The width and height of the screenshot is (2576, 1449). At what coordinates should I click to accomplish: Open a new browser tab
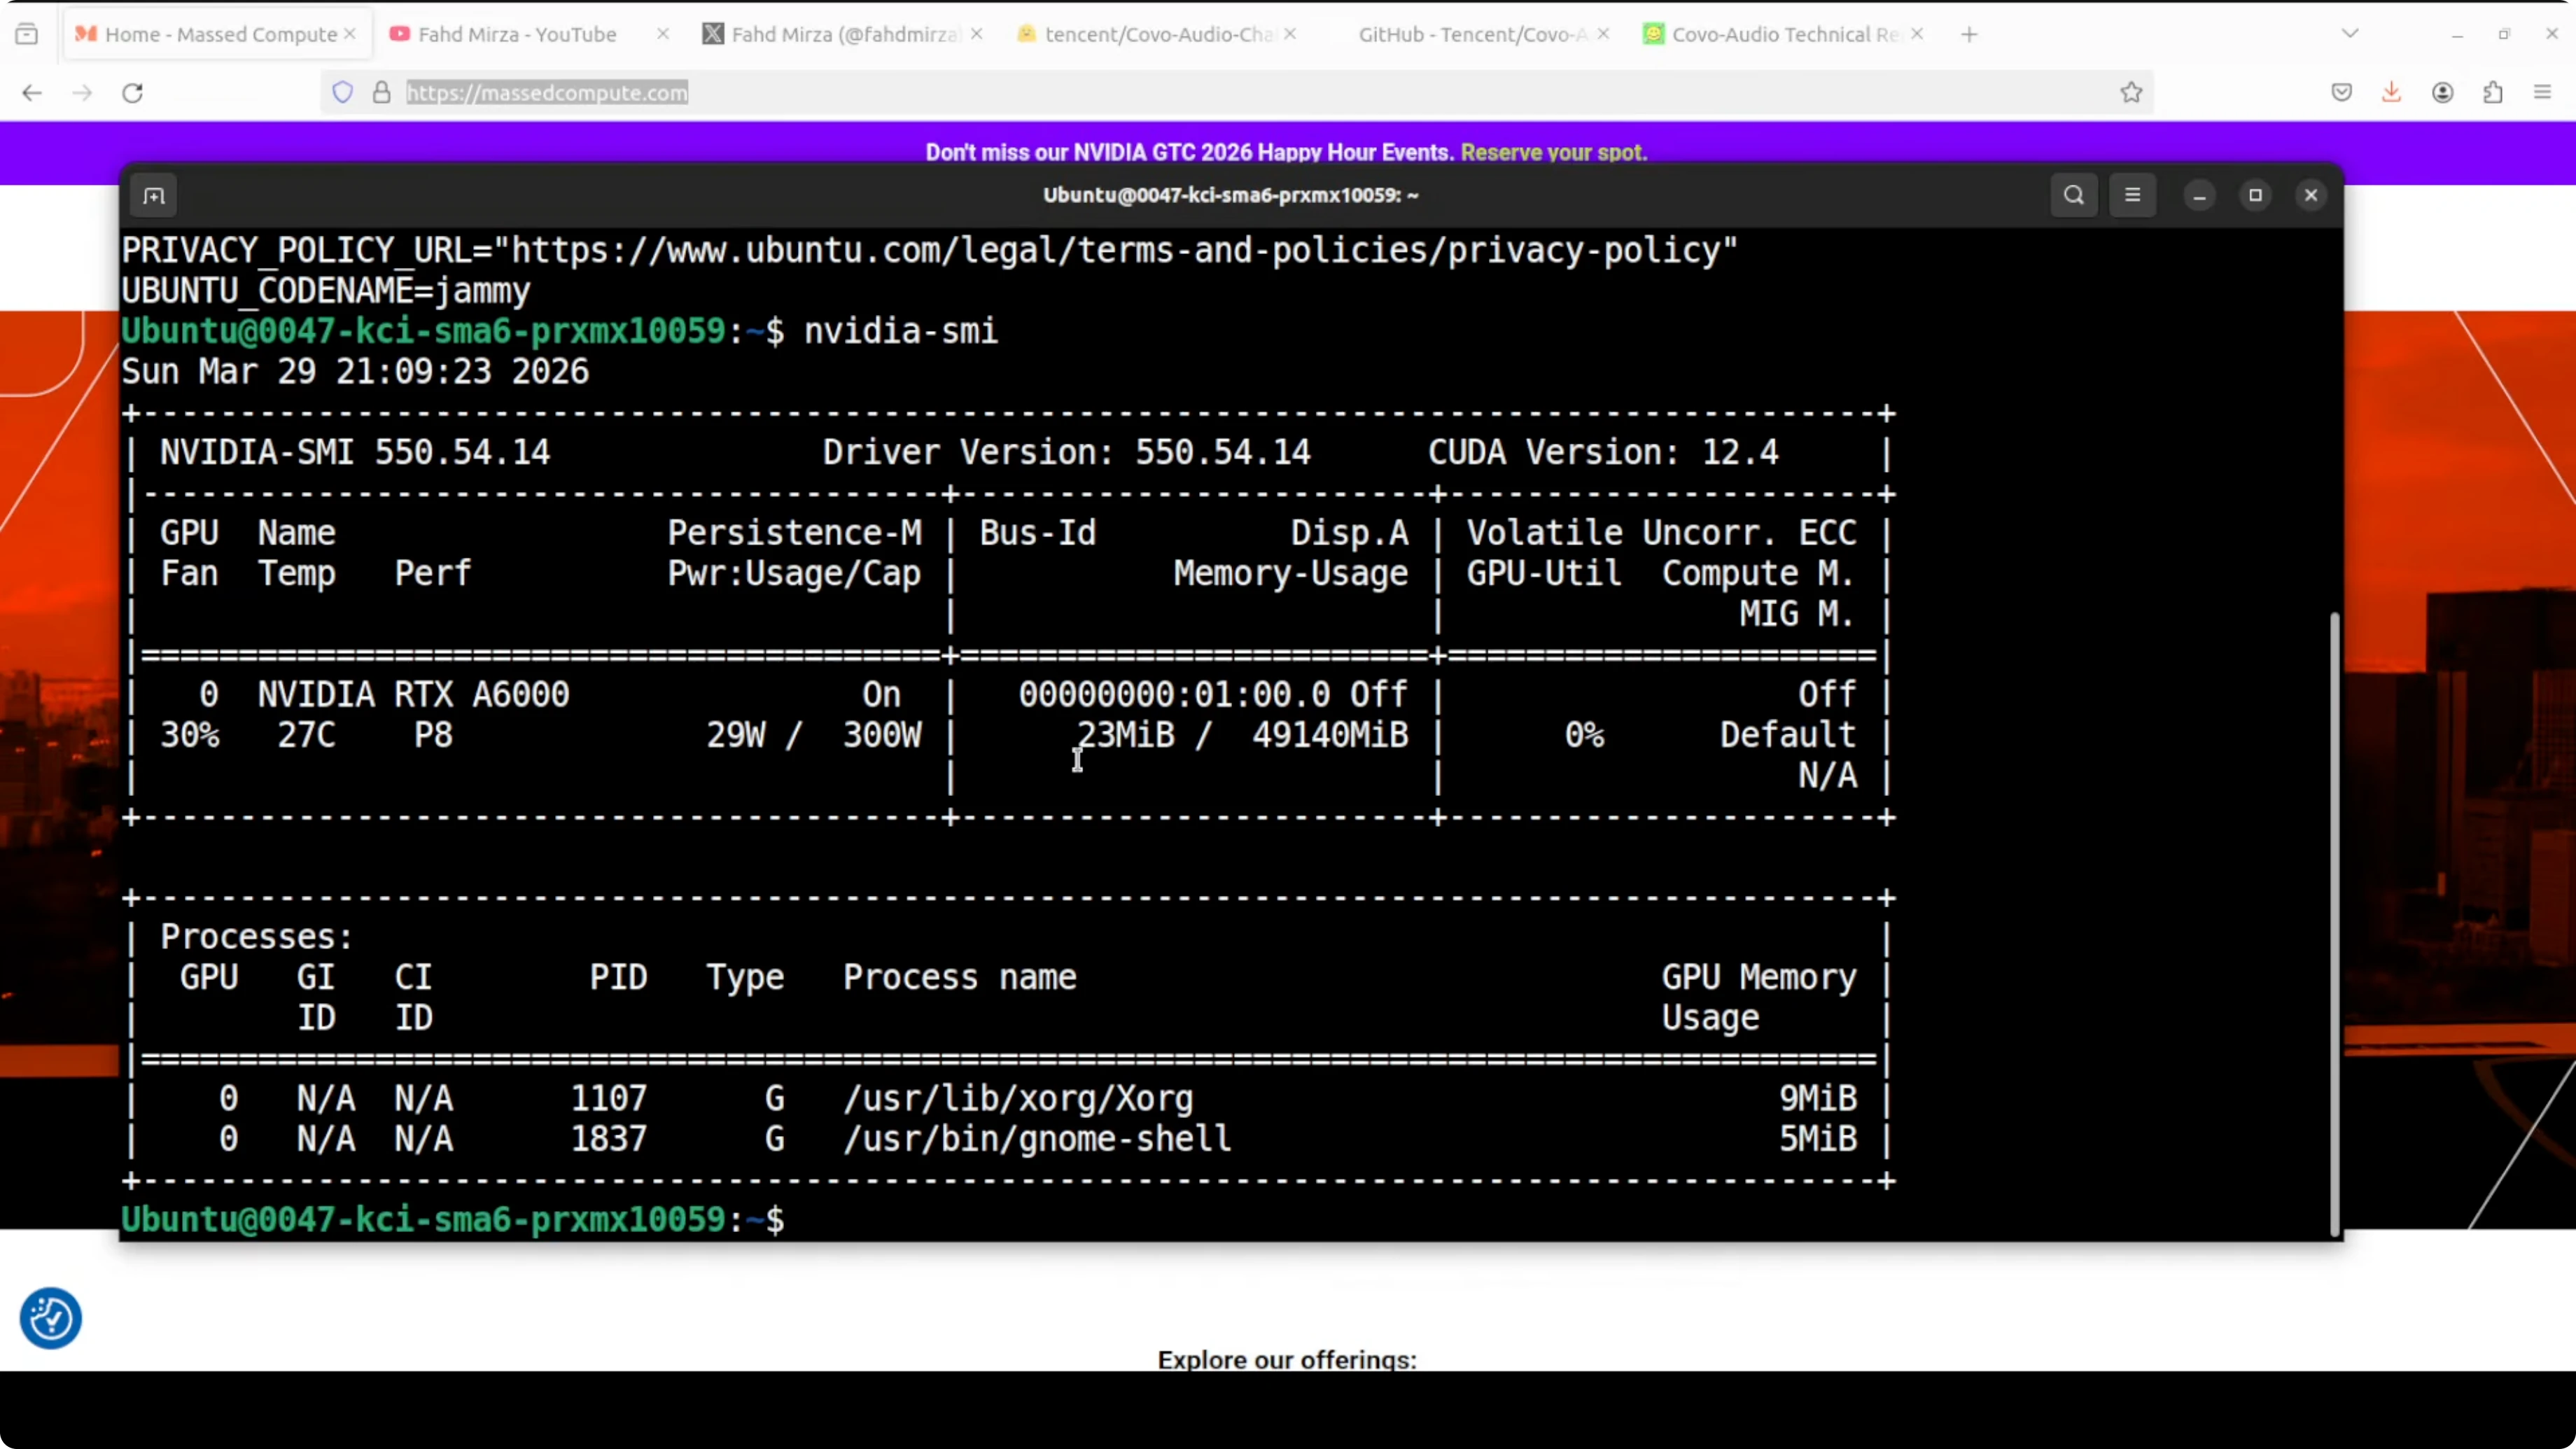tap(1969, 34)
